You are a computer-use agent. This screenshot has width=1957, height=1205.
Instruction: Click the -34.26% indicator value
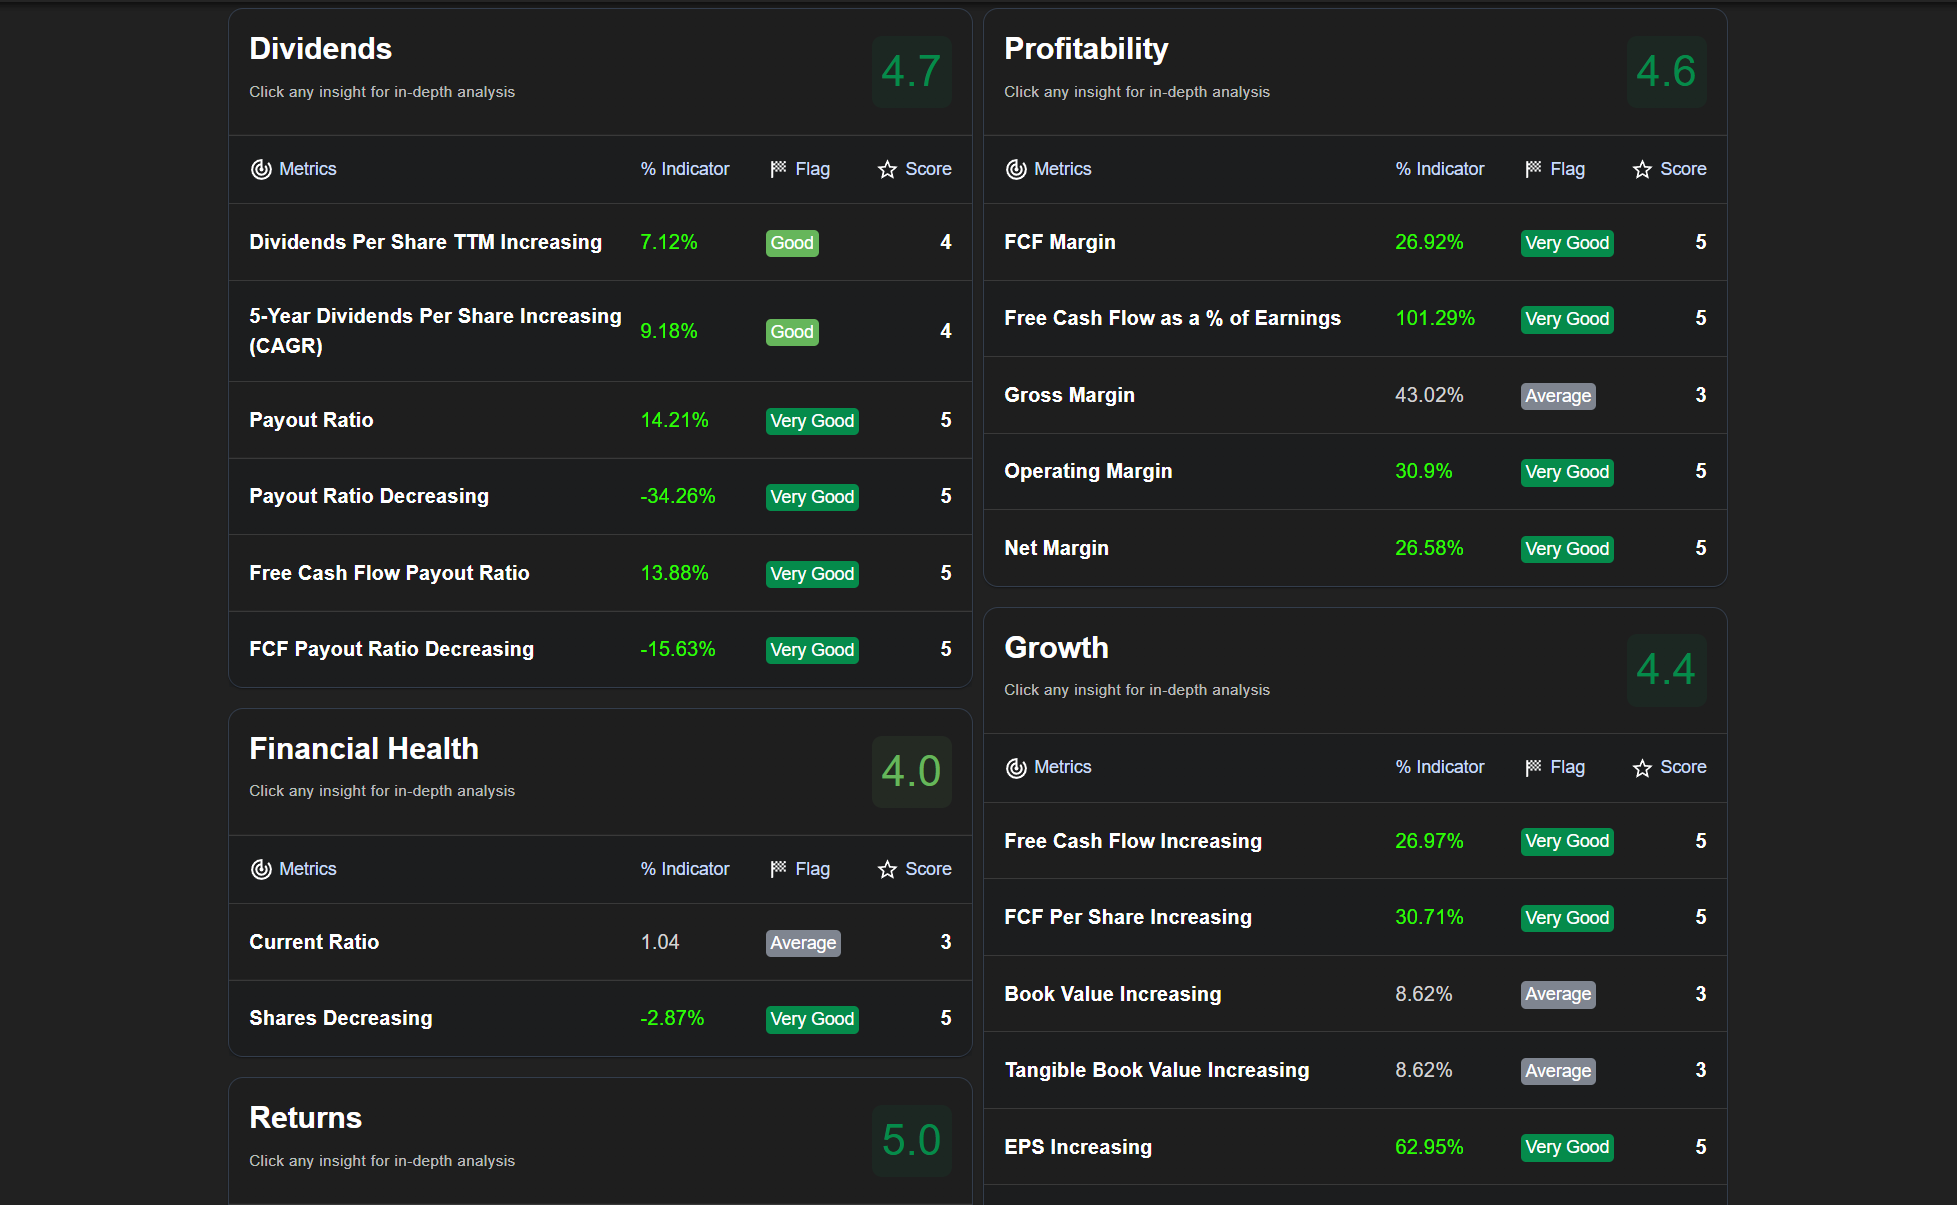678,496
